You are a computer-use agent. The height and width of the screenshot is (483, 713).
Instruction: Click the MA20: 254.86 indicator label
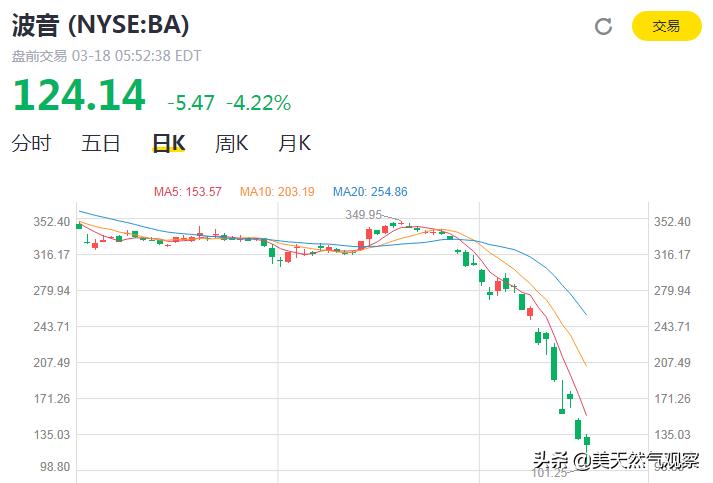point(370,191)
